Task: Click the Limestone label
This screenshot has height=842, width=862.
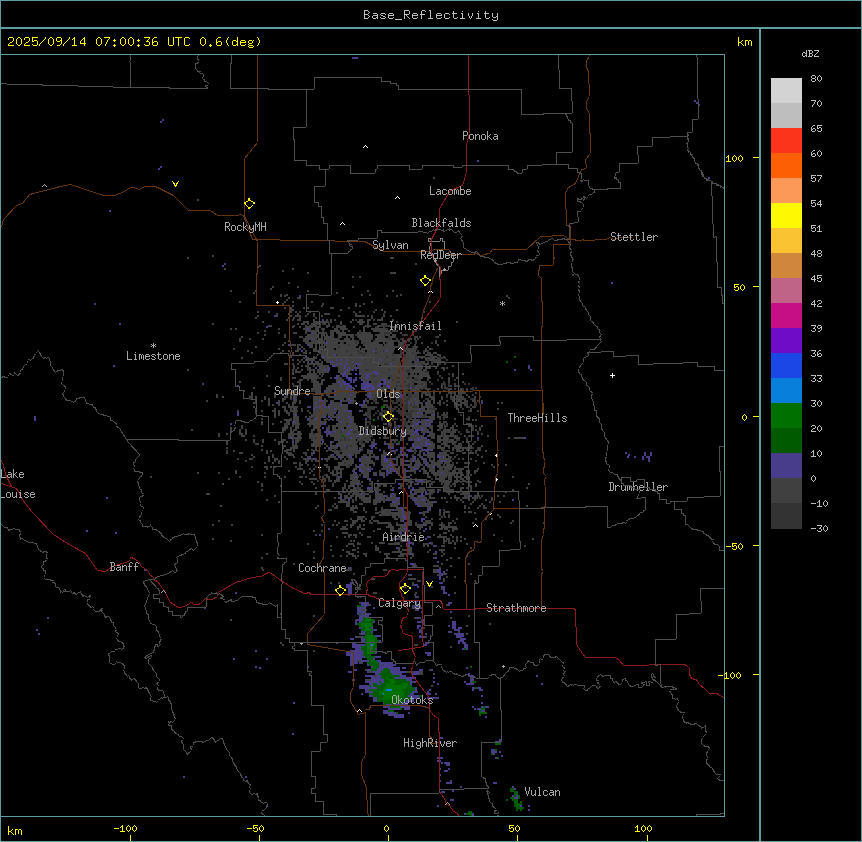Action: coord(153,356)
